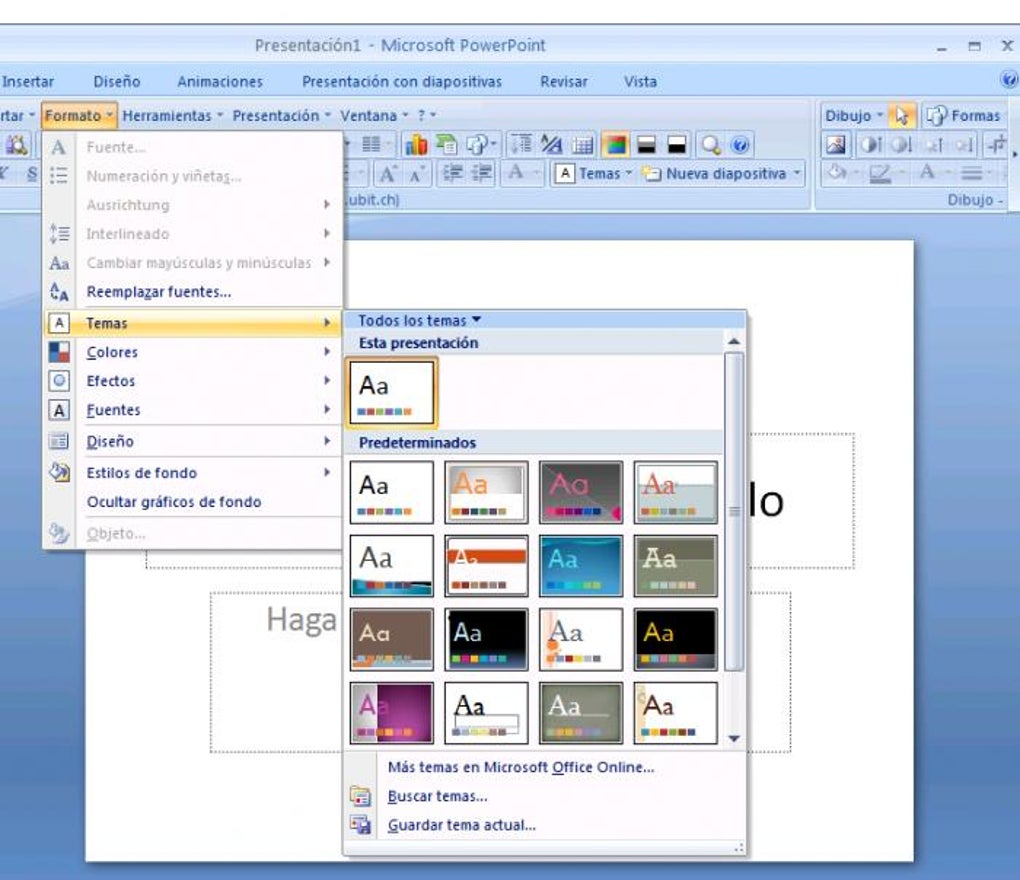
Task: Click Más temas en Microsoft Office Online
Action: click(x=520, y=767)
